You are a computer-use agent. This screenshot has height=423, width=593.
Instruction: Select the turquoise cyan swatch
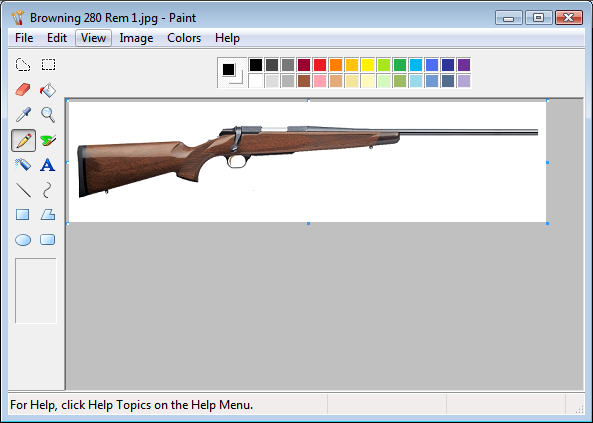coord(416,65)
